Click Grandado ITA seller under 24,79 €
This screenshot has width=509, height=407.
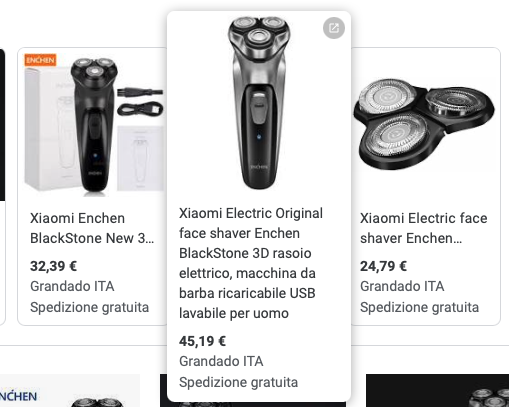click(x=402, y=286)
